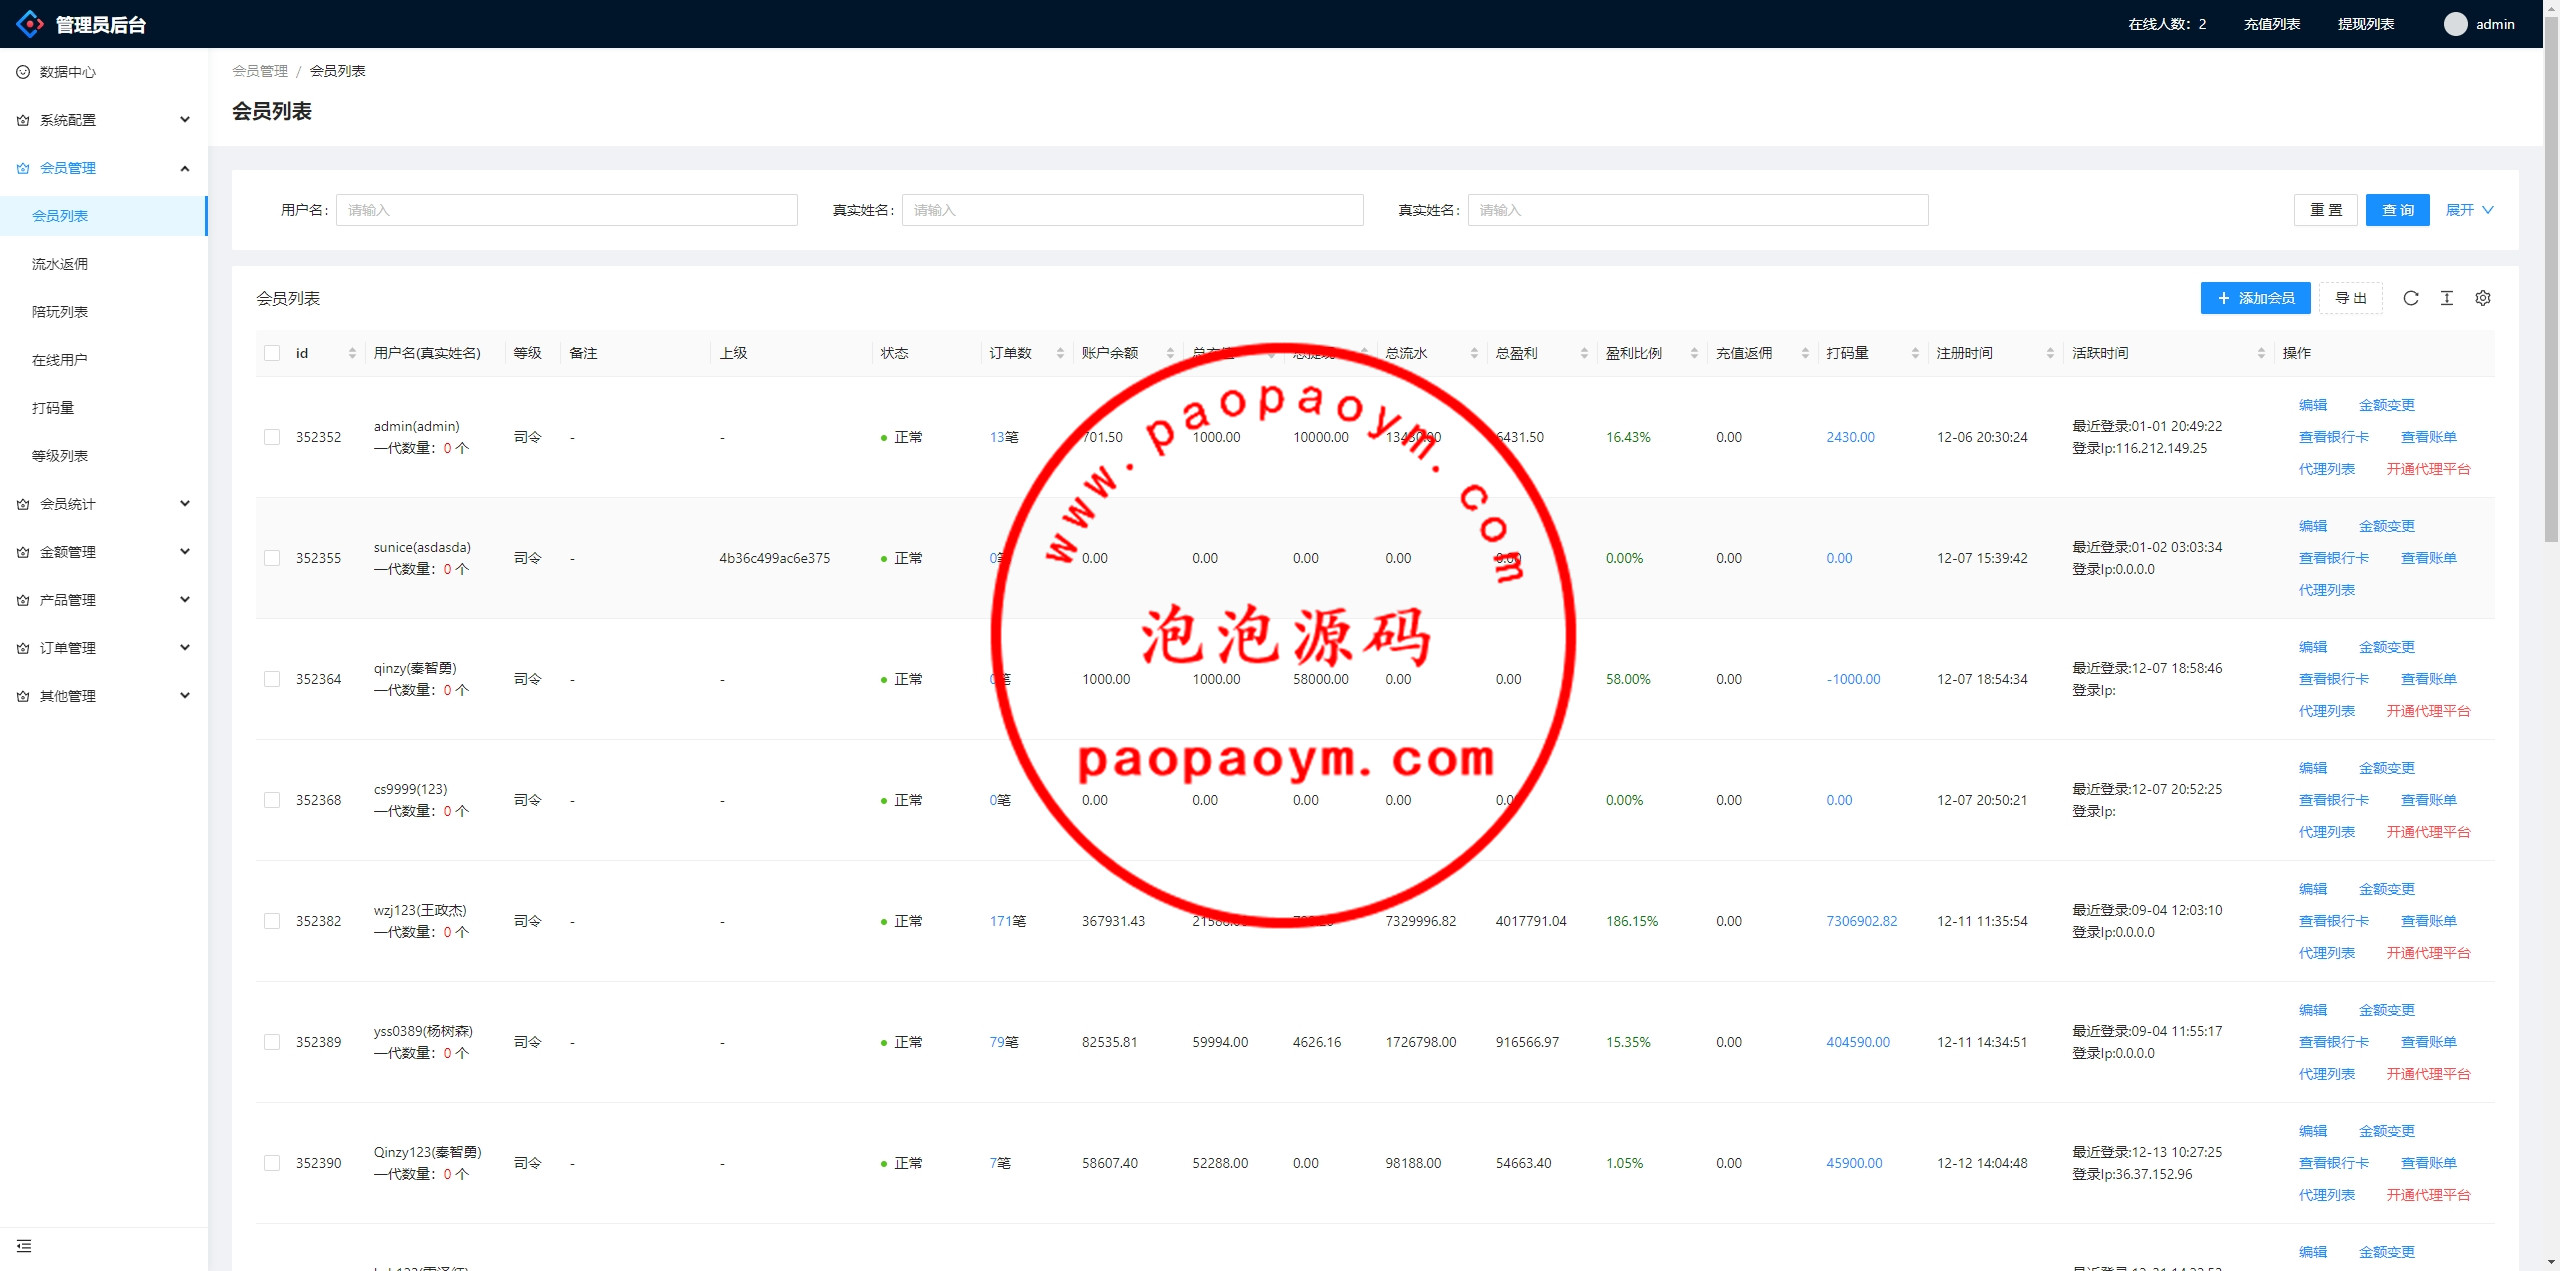The width and height of the screenshot is (2560, 1271).
Task: Check the row for id 352368
Action: click(x=272, y=800)
